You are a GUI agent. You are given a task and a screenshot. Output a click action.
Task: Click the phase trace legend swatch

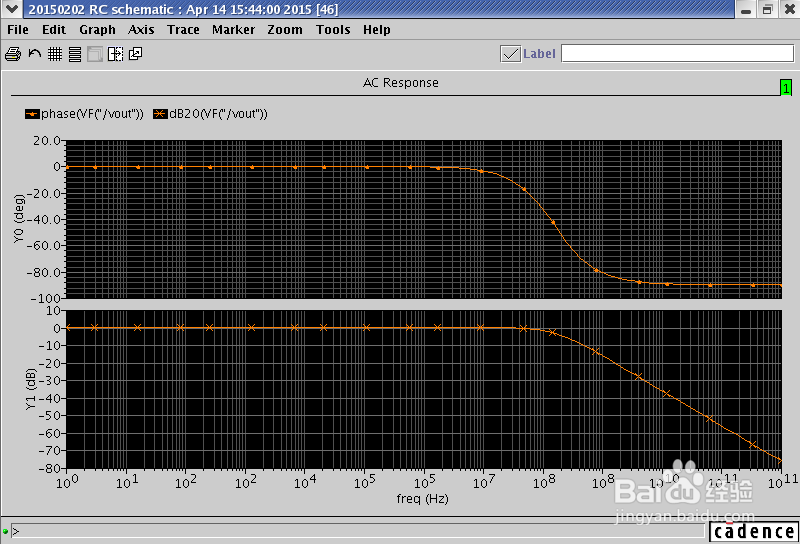click(x=32, y=114)
